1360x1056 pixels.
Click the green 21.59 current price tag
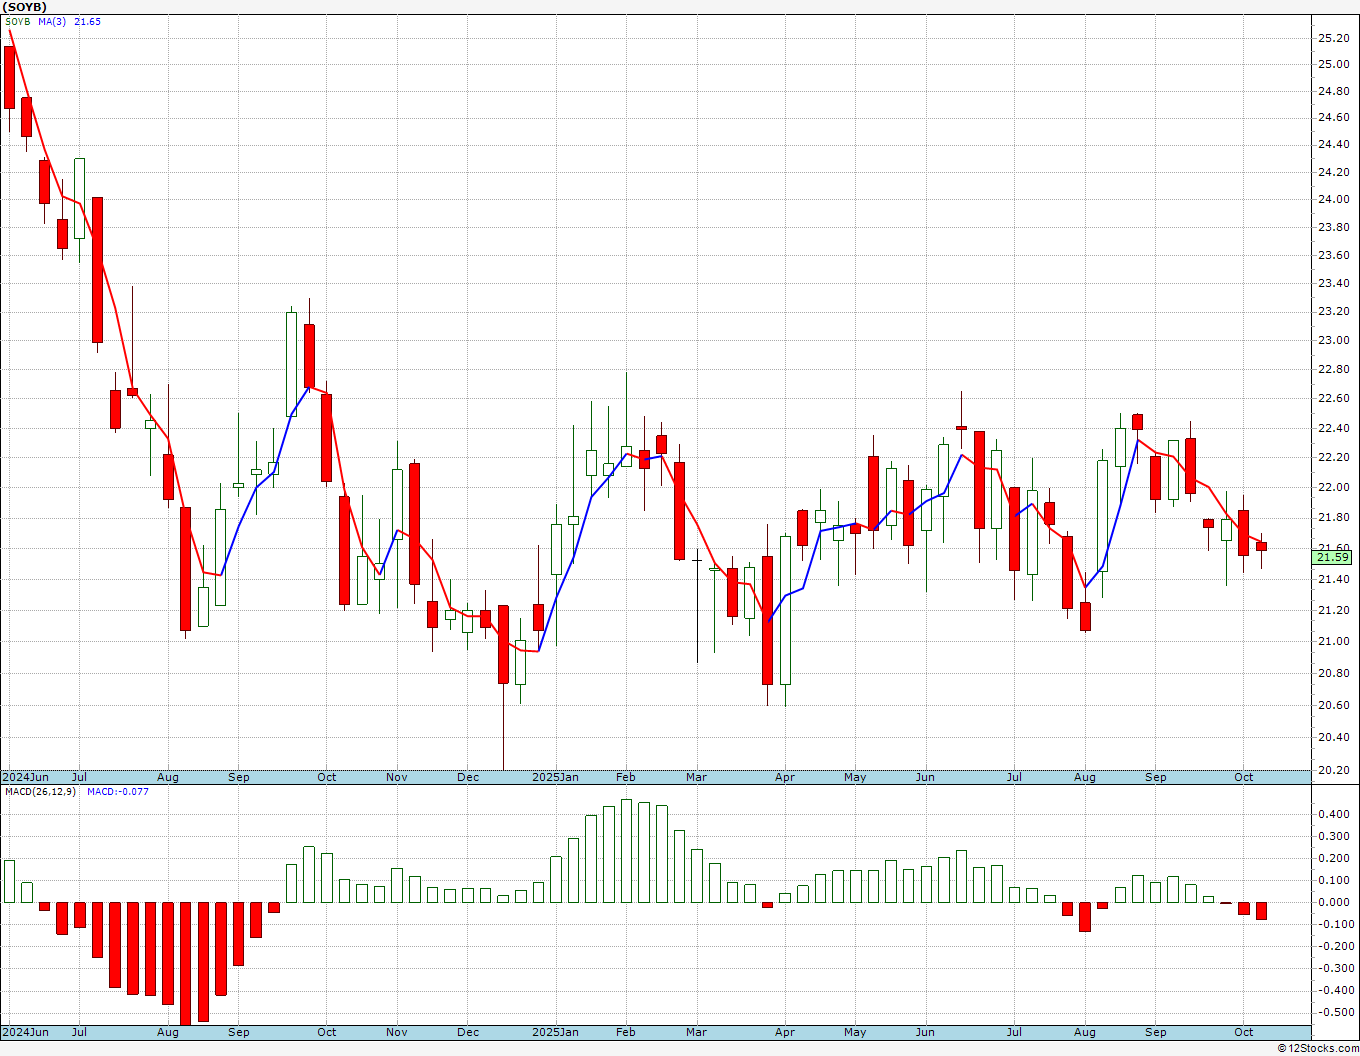[1334, 557]
